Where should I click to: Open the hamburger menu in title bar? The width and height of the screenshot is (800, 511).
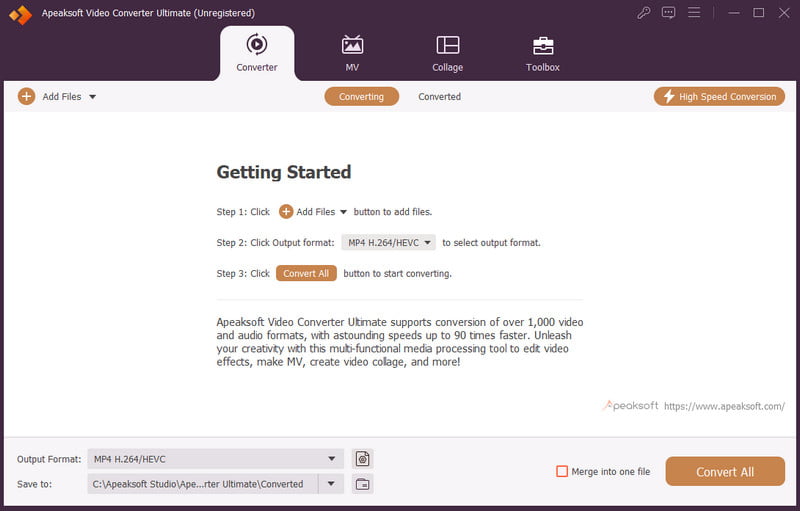coord(694,13)
